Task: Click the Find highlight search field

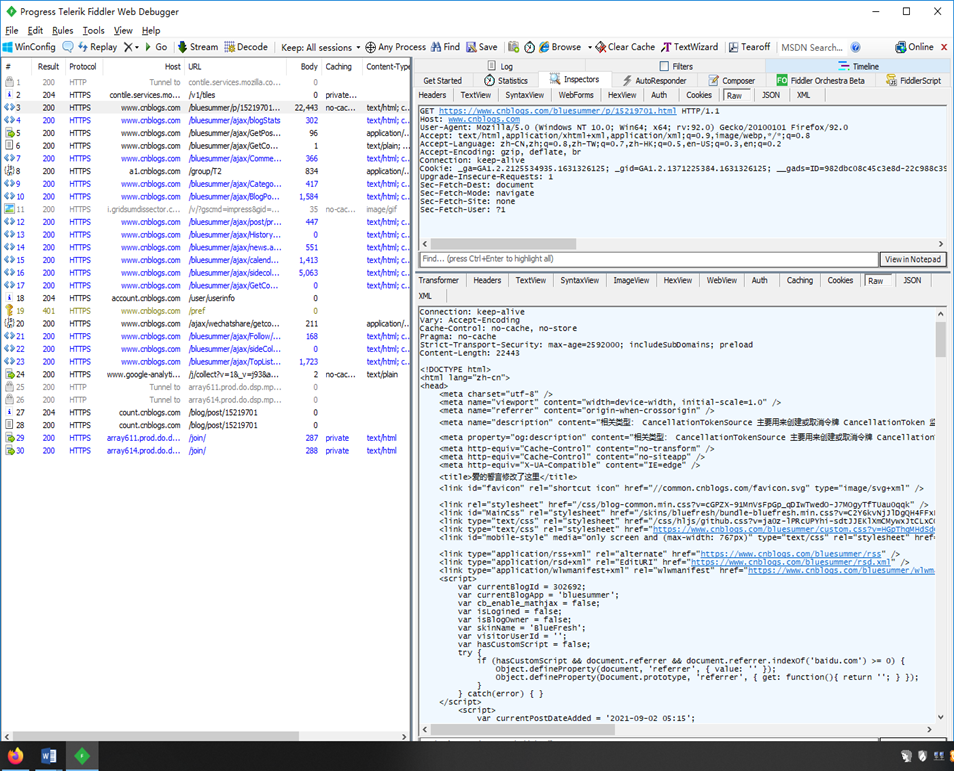Action: tap(649, 259)
